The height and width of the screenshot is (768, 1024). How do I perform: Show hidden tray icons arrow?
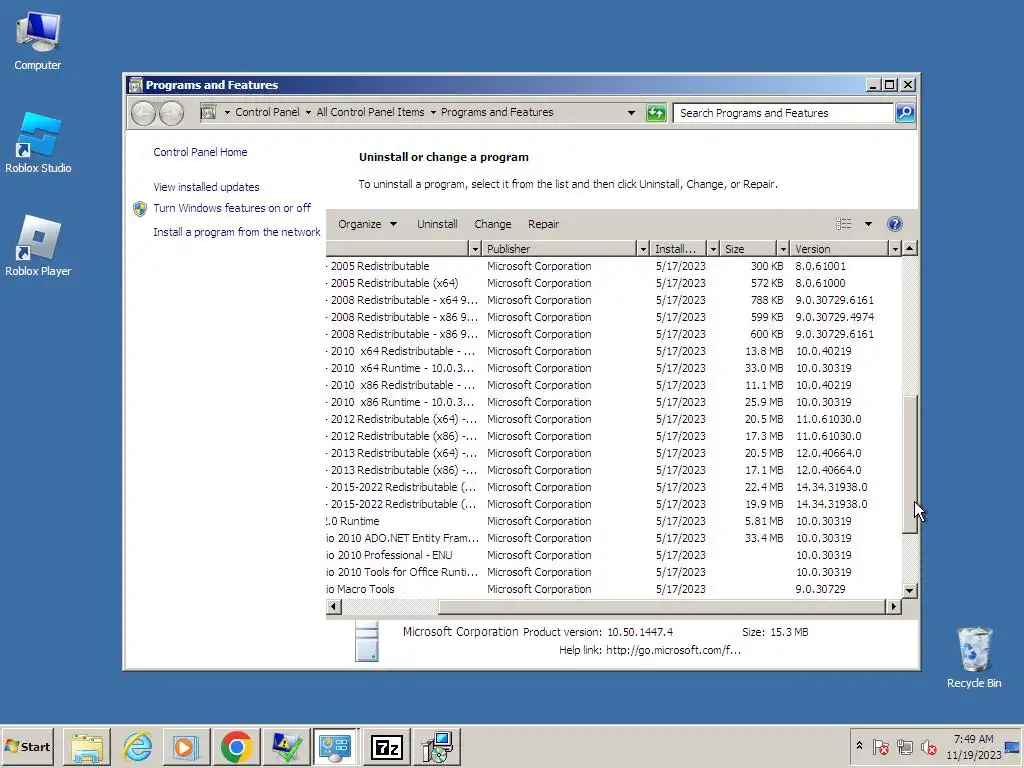(x=859, y=746)
